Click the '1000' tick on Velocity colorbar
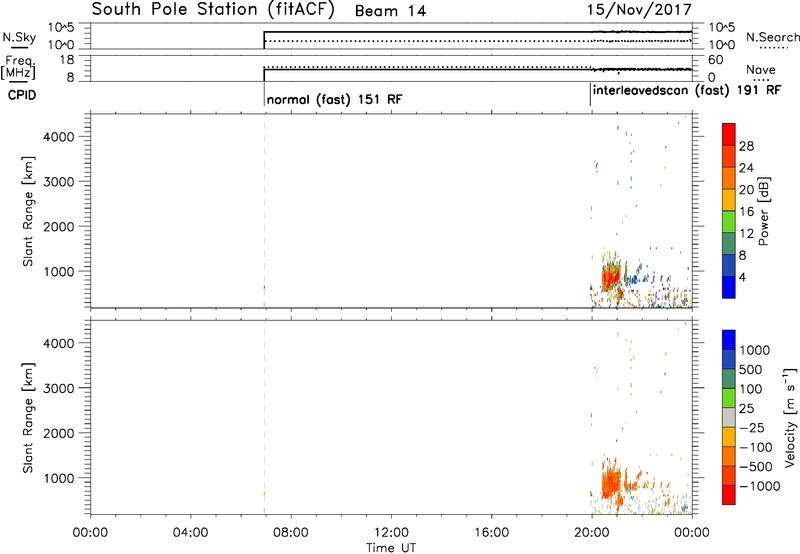This screenshot has width=800, height=554. (x=755, y=350)
